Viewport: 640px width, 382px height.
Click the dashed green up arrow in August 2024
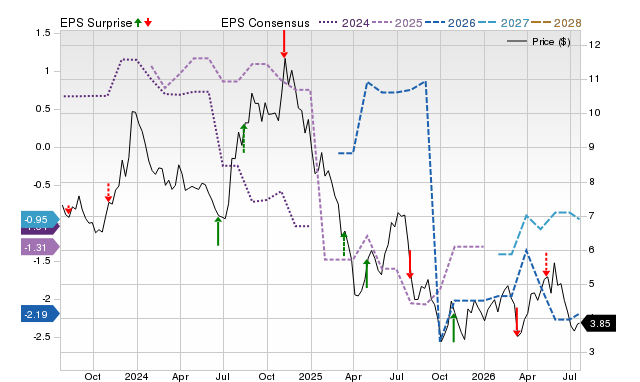(x=244, y=138)
